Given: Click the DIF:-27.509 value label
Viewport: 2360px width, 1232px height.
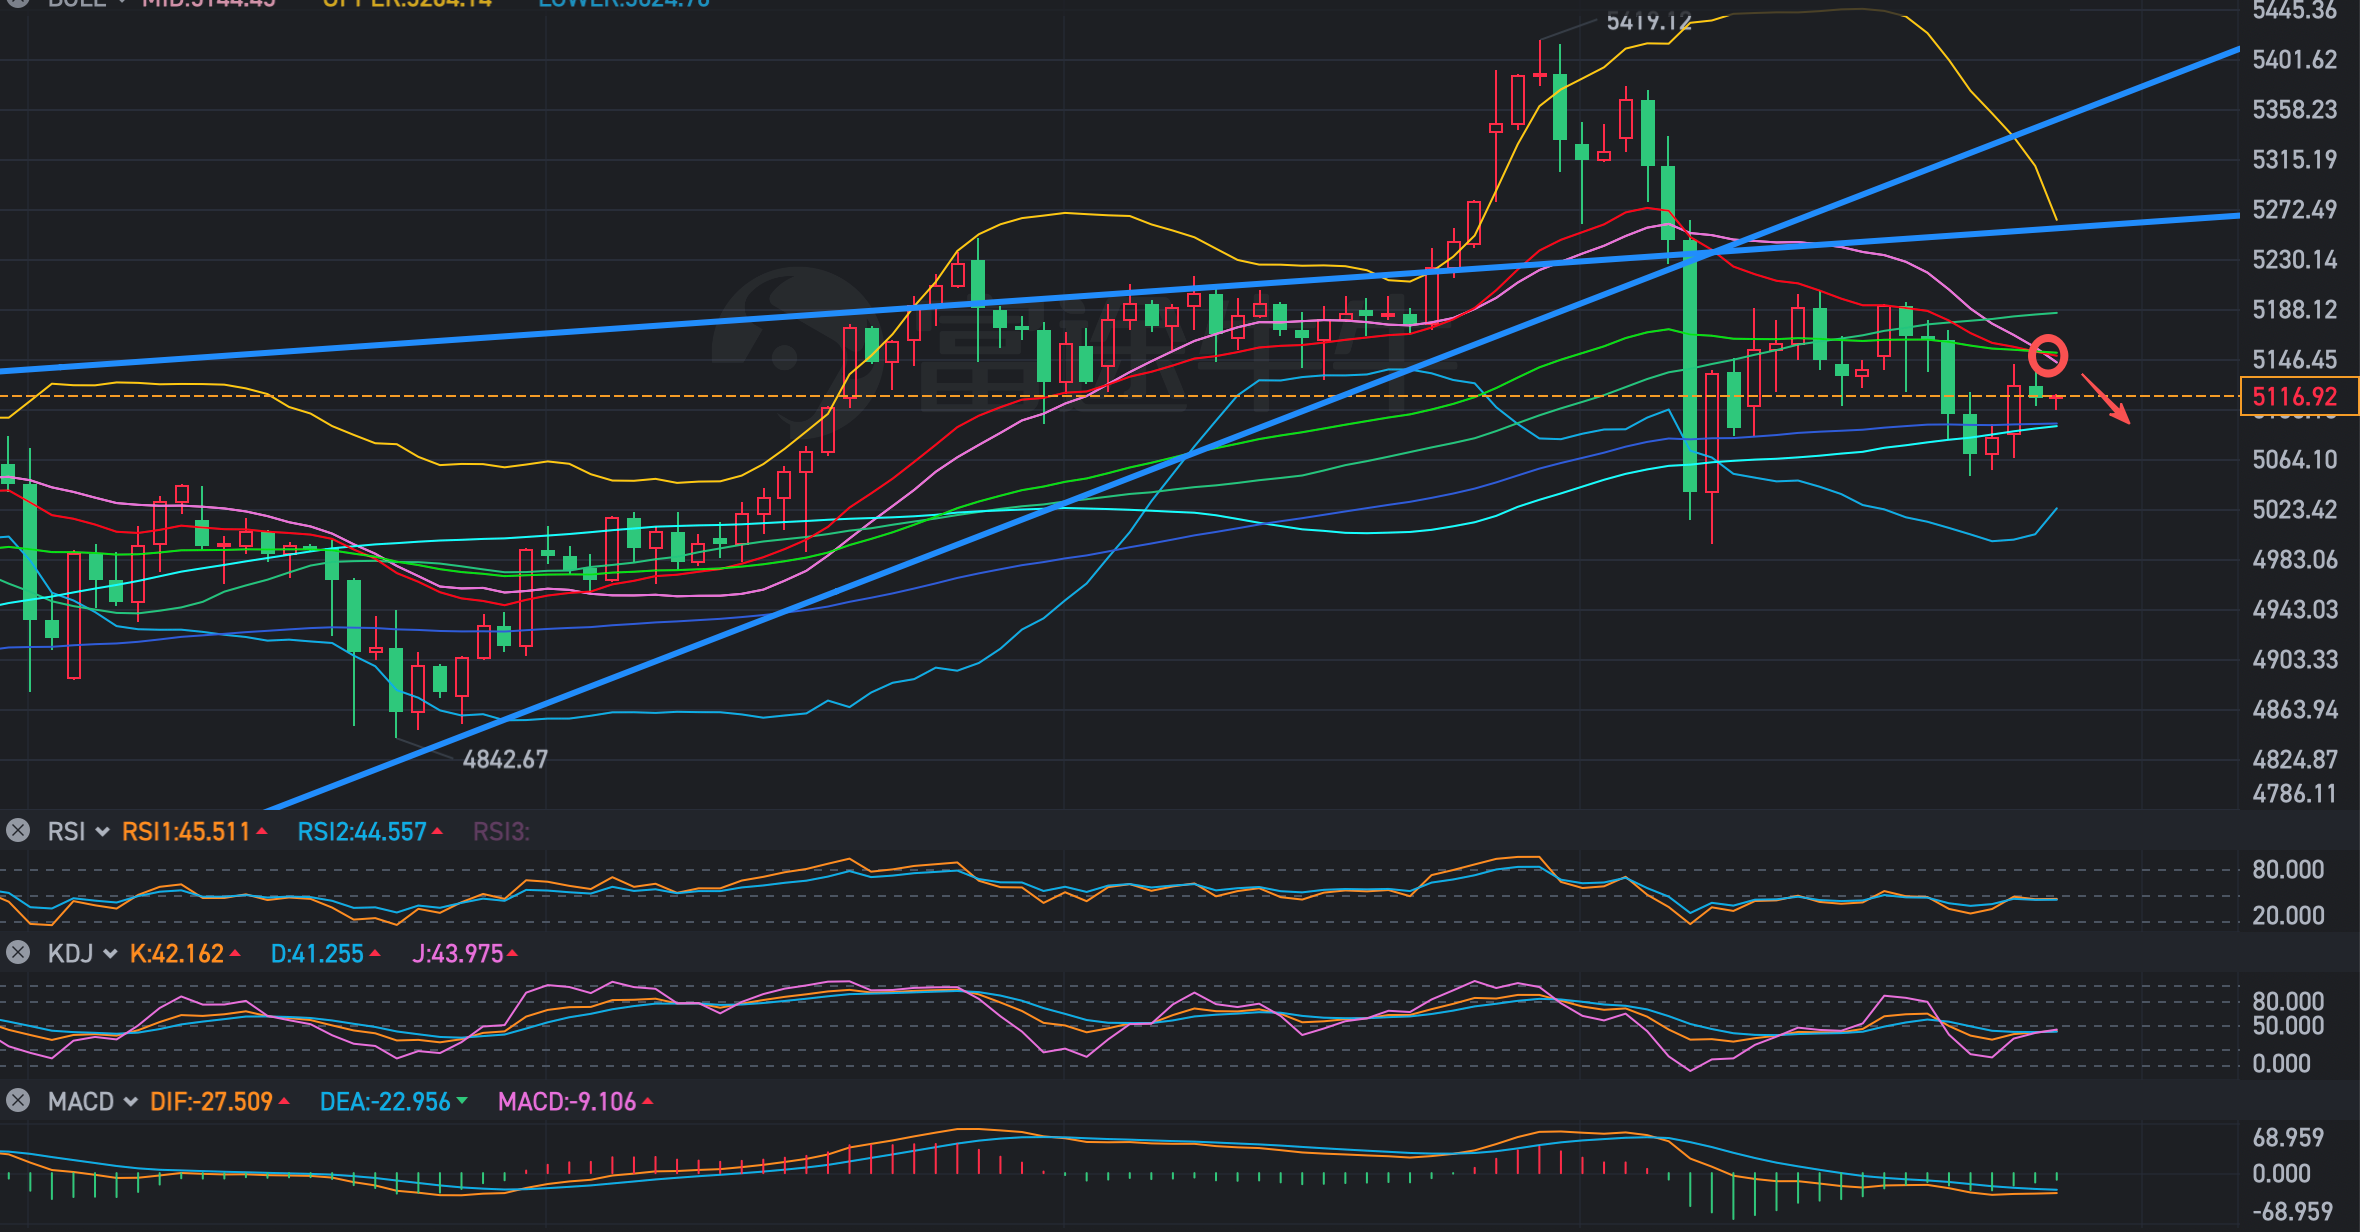Looking at the screenshot, I should [x=211, y=1102].
